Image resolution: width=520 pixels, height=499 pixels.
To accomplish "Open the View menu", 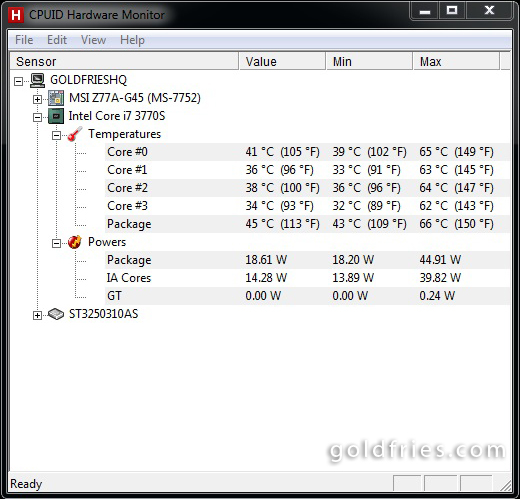I will (x=93, y=40).
